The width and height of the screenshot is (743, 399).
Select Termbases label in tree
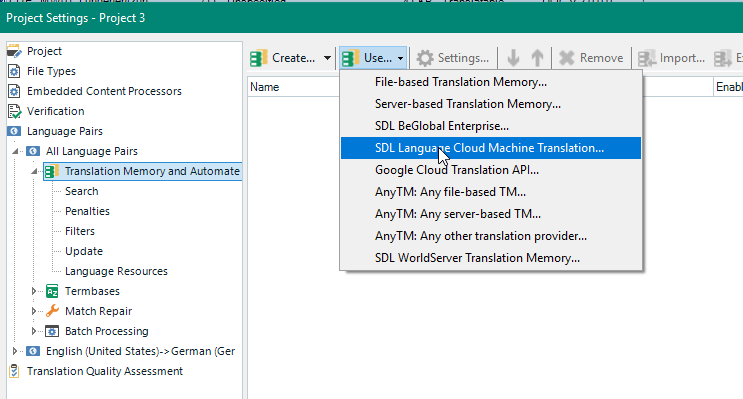click(92, 291)
